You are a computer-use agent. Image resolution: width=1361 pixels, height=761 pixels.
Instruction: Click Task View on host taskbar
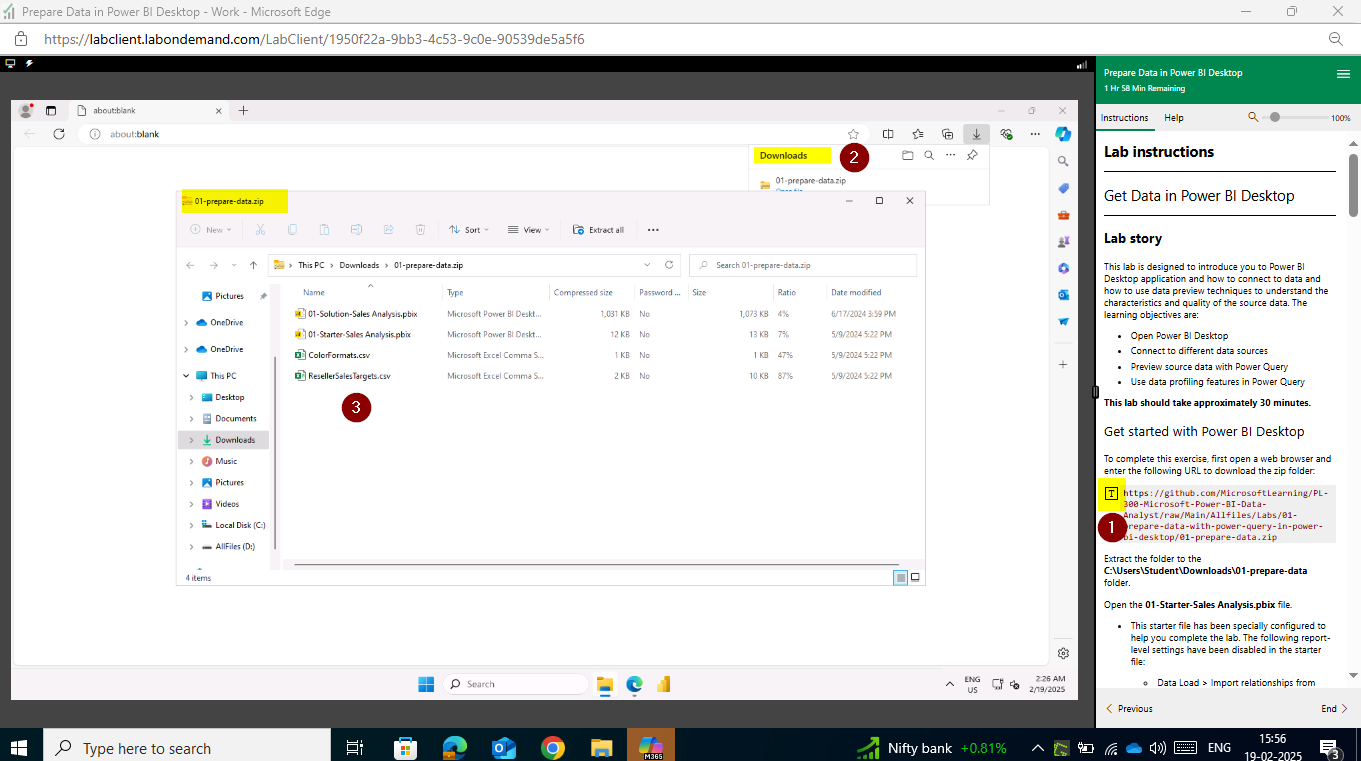[355, 747]
